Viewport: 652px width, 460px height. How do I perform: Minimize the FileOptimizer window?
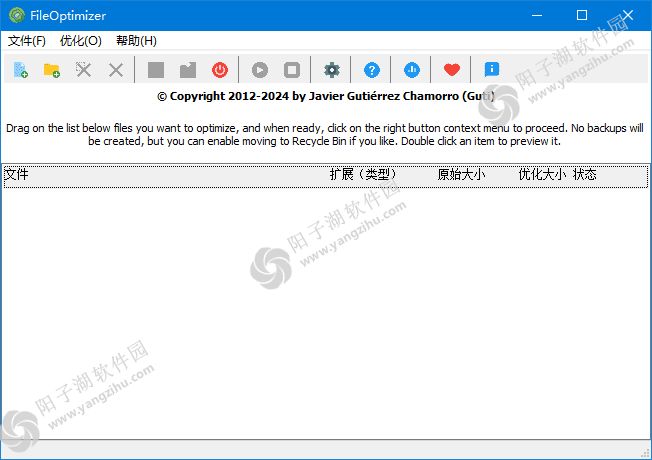(x=537, y=15)
